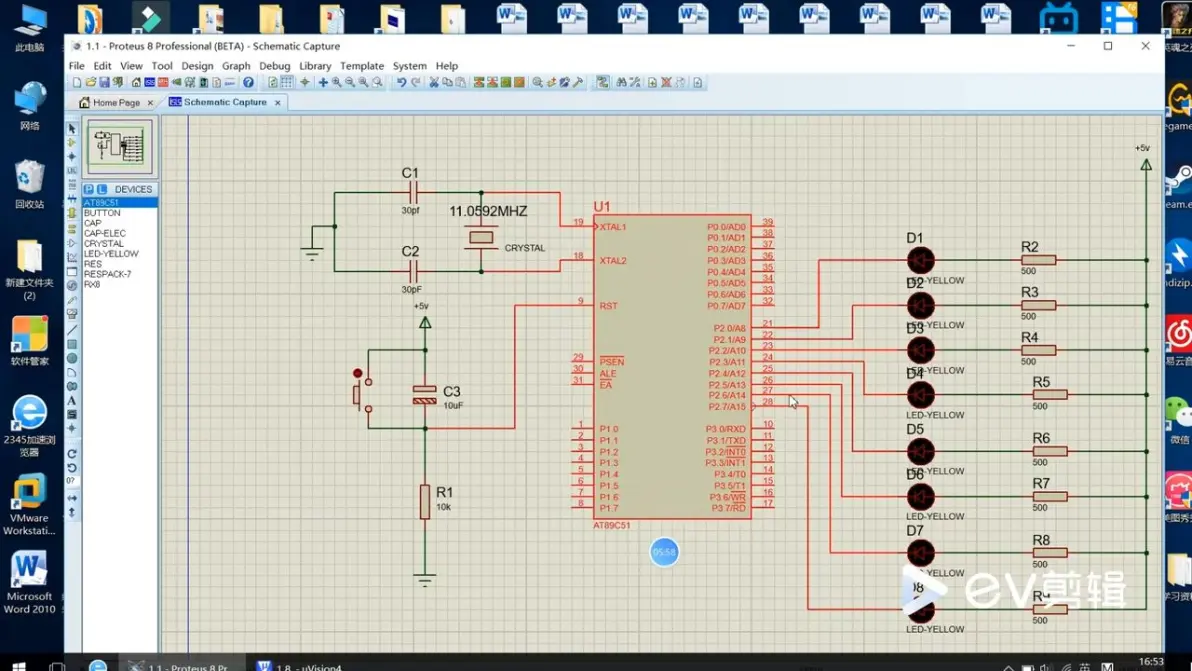Click the Component Mode tool in sidebar
Viewport: 1192px width, 671px height.
click(x=72, y=143)
